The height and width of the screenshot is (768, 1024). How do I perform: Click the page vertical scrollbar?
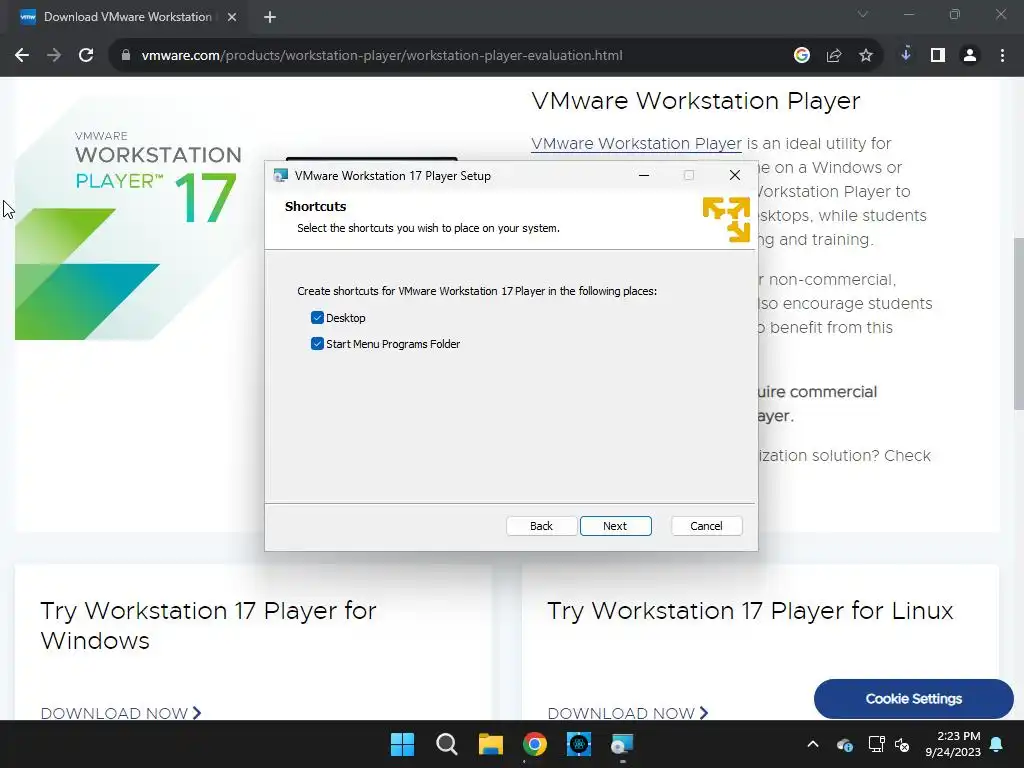[1018, 323]
